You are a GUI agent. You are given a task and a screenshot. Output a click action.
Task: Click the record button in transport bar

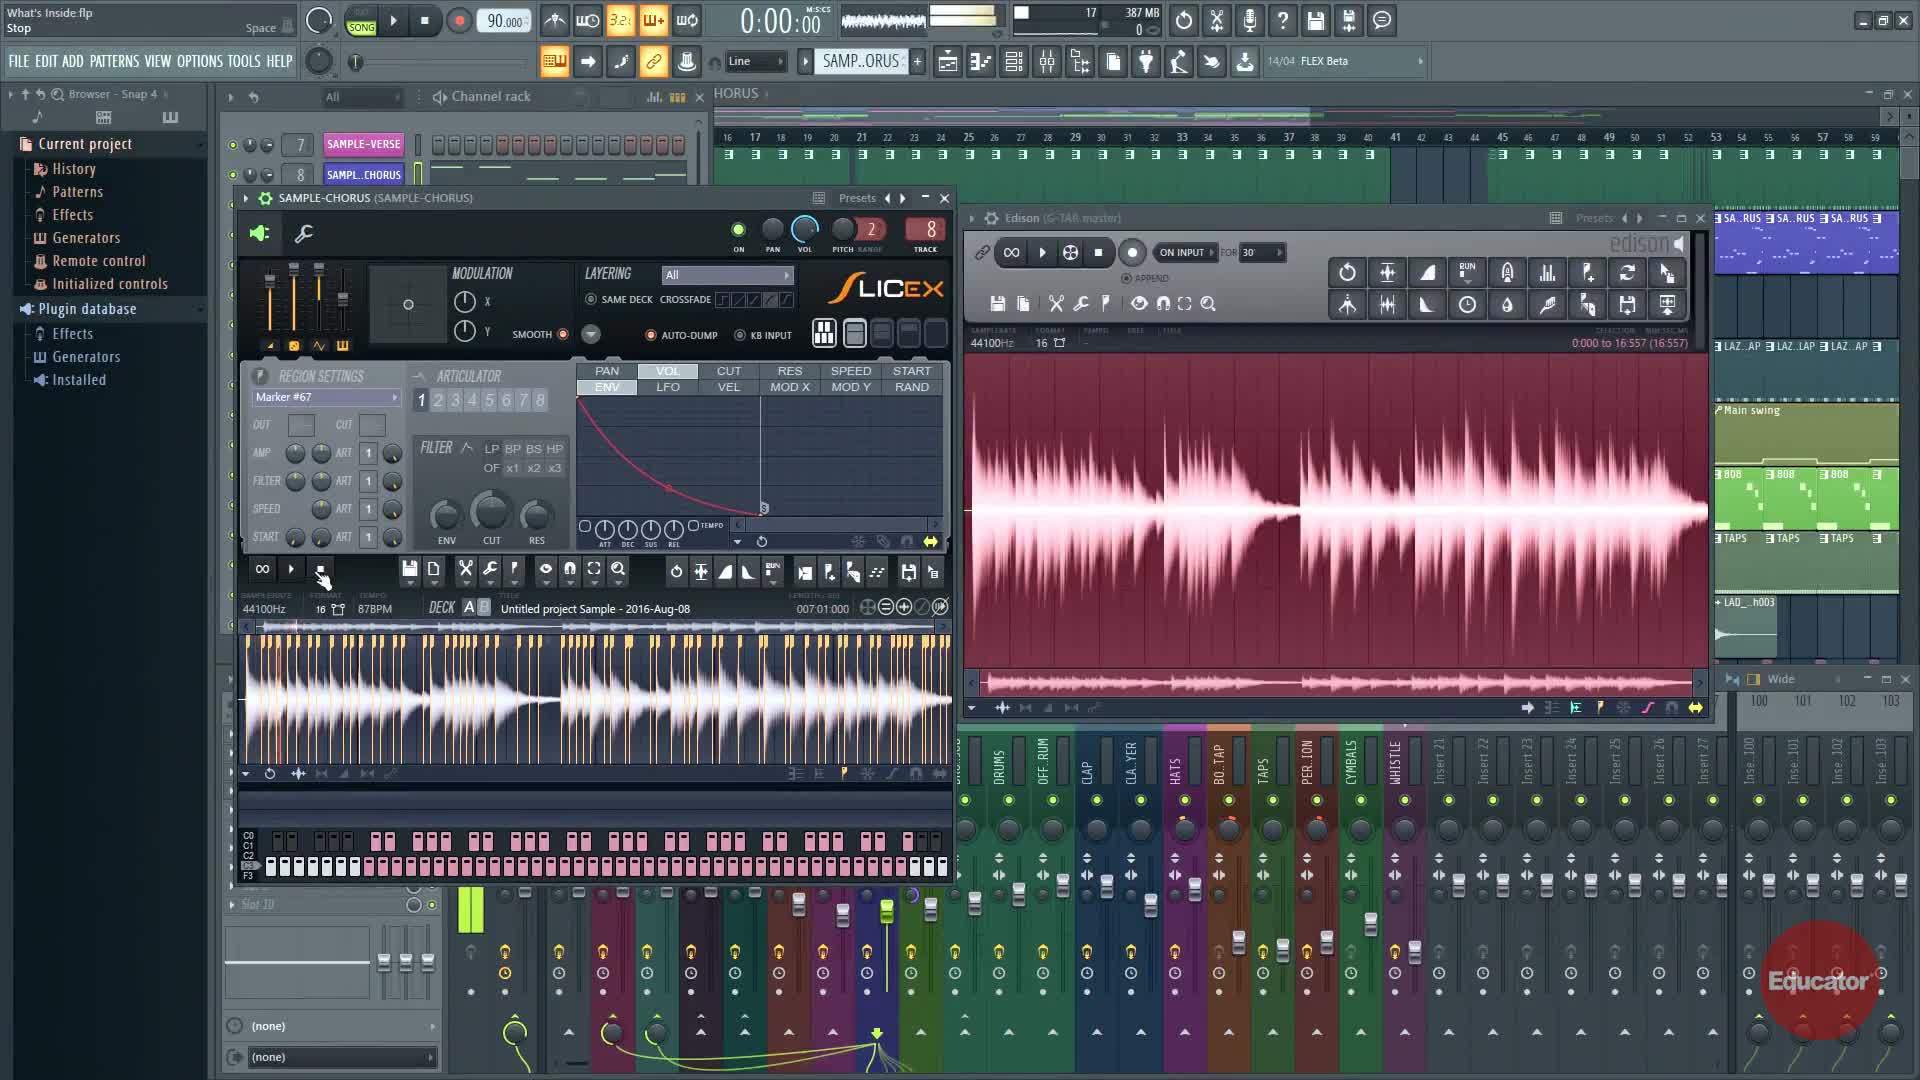tap(459, 21)
